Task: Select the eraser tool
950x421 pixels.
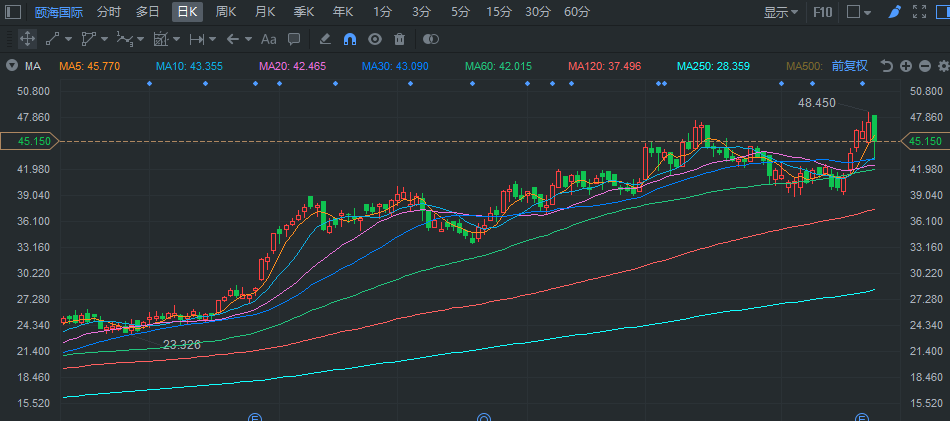Action: click(x=325, y=39)
